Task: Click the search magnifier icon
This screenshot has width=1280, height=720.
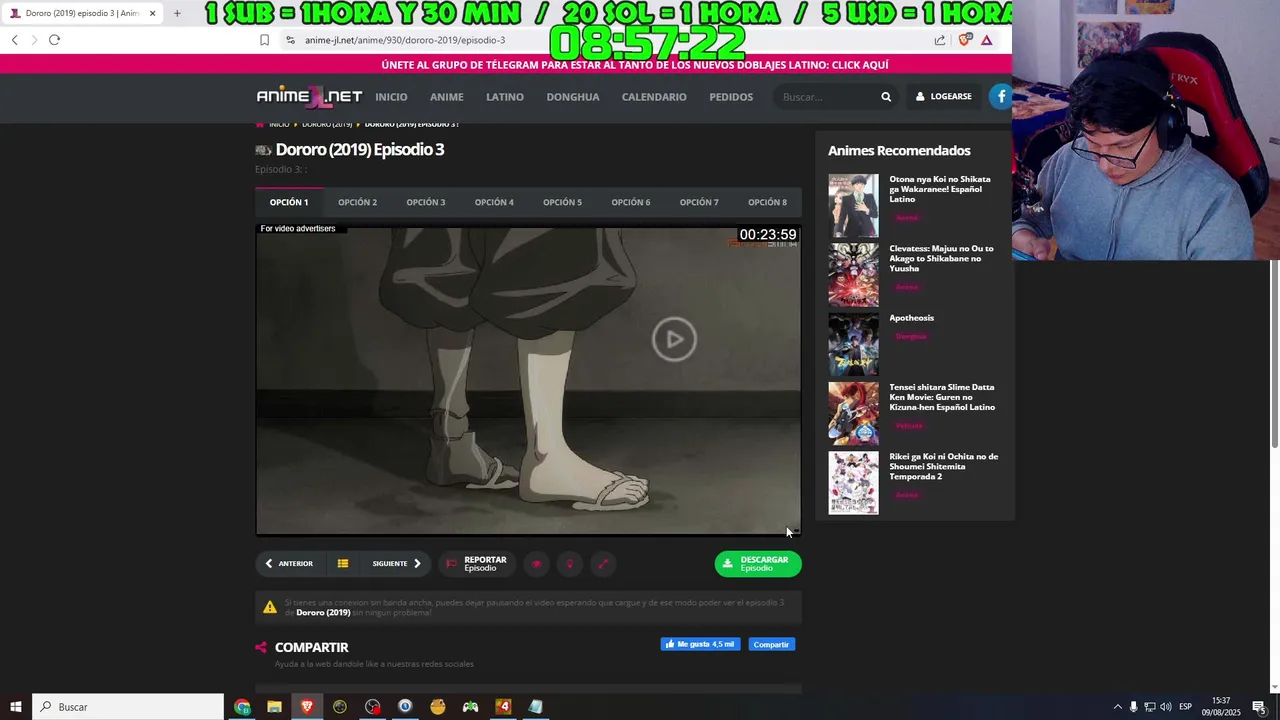Action: (x=886, y=97)
